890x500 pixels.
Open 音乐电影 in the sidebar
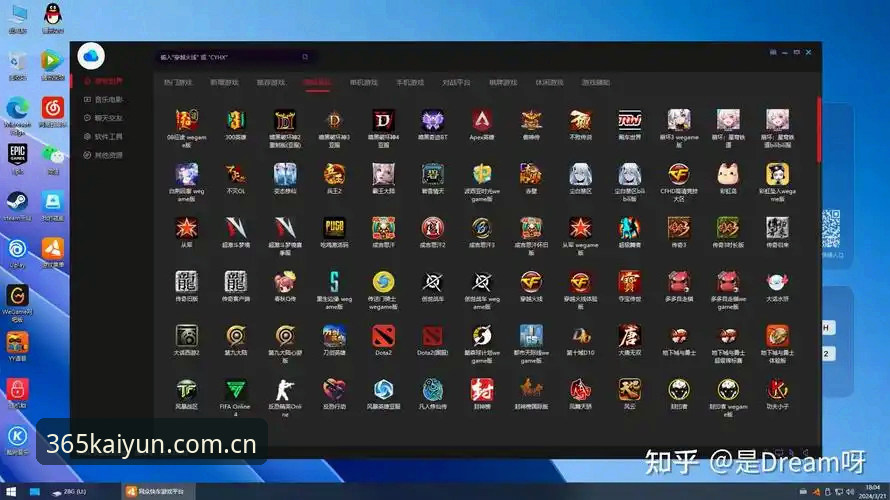(103, 99)
